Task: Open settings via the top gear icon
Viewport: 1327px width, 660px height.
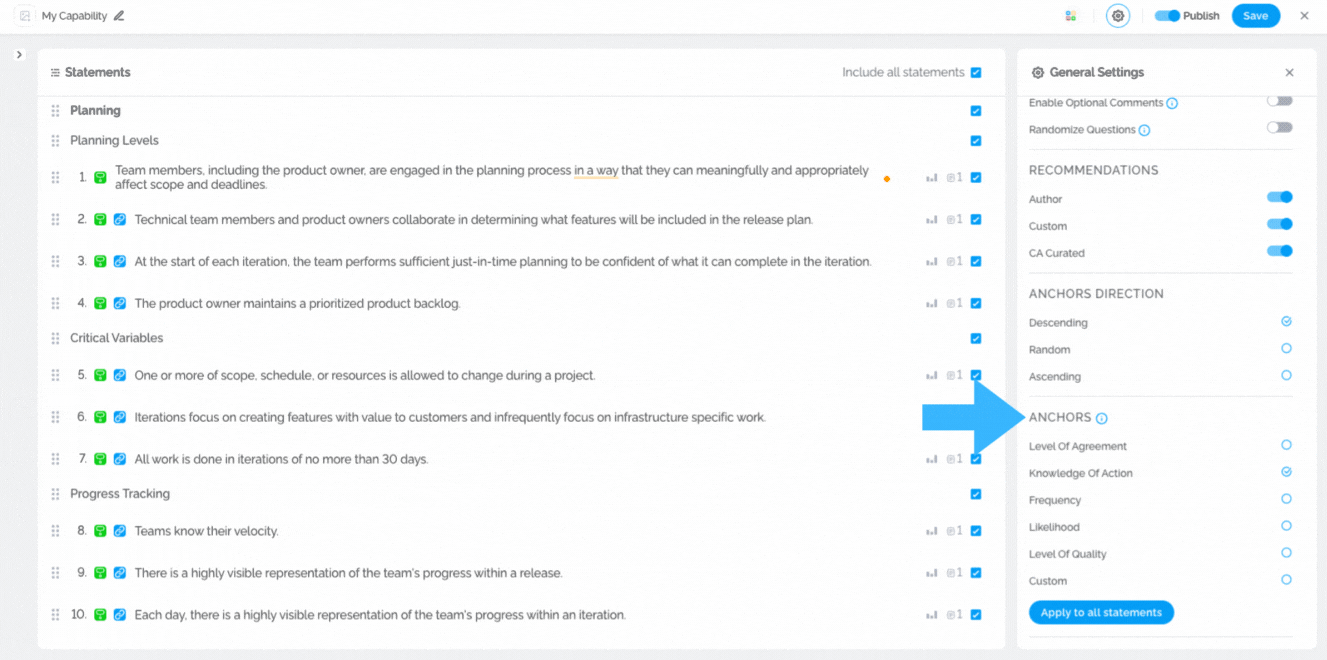Action: 1118,16
